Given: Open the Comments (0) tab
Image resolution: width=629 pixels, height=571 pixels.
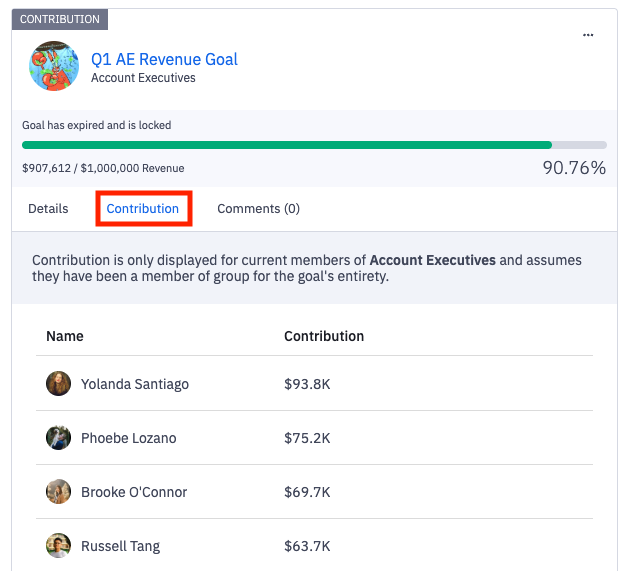Looking at the screenshot, I should 258,209.
